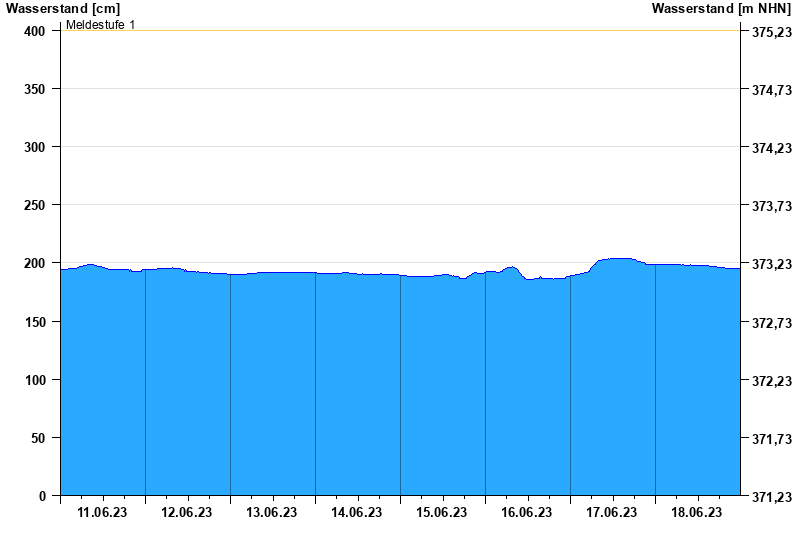
Task: Select the 15.06.23 date label
Action: click(442, 513)
